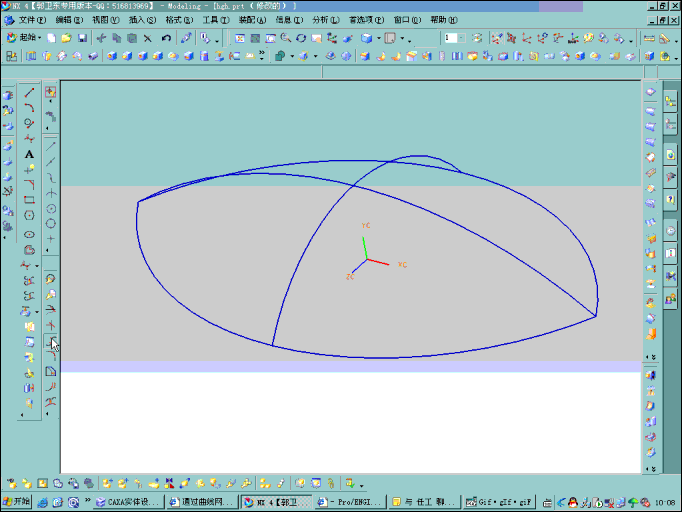Click the Windows 开始 Start button
The width and height of the screenshot is (682, 512).
pos(17,502)
